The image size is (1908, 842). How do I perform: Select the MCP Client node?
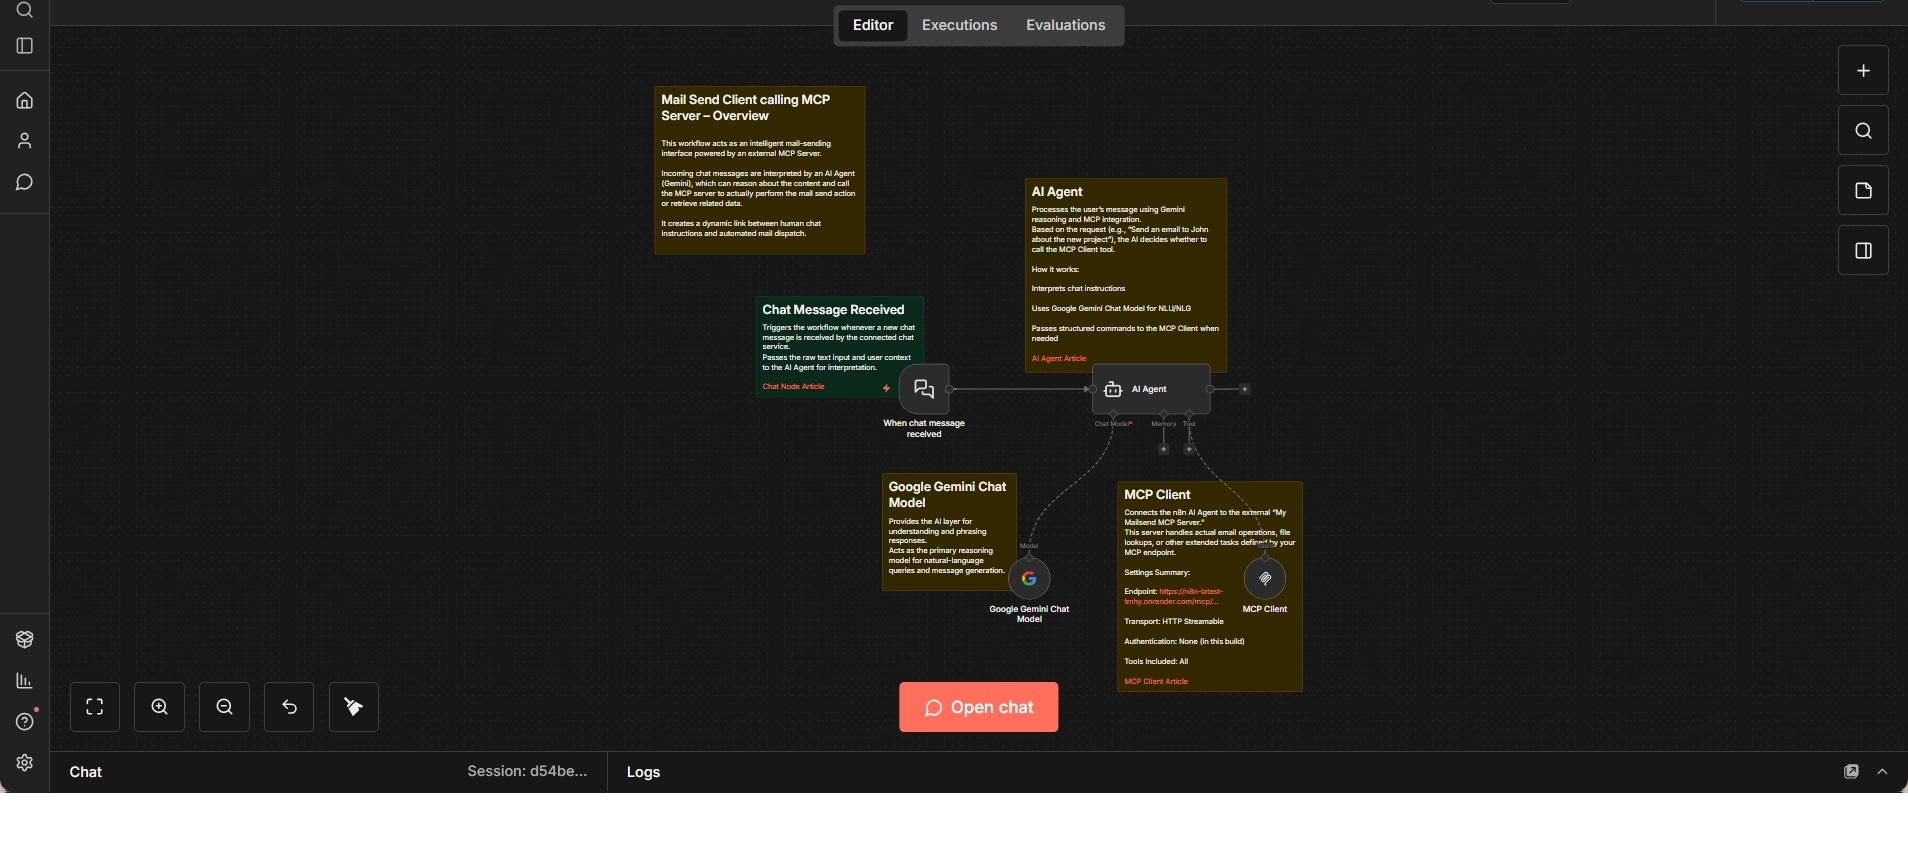[1265, 579]
